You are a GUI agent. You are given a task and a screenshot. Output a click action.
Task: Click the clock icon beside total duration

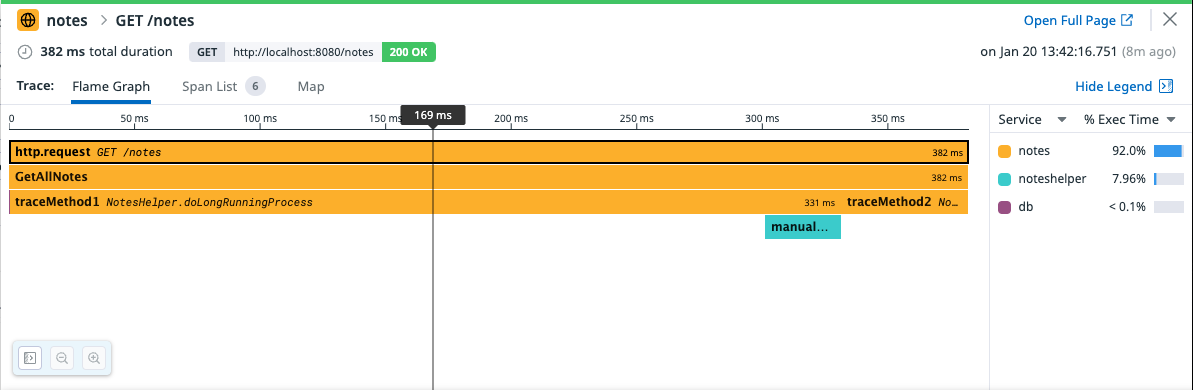(25, 52)
